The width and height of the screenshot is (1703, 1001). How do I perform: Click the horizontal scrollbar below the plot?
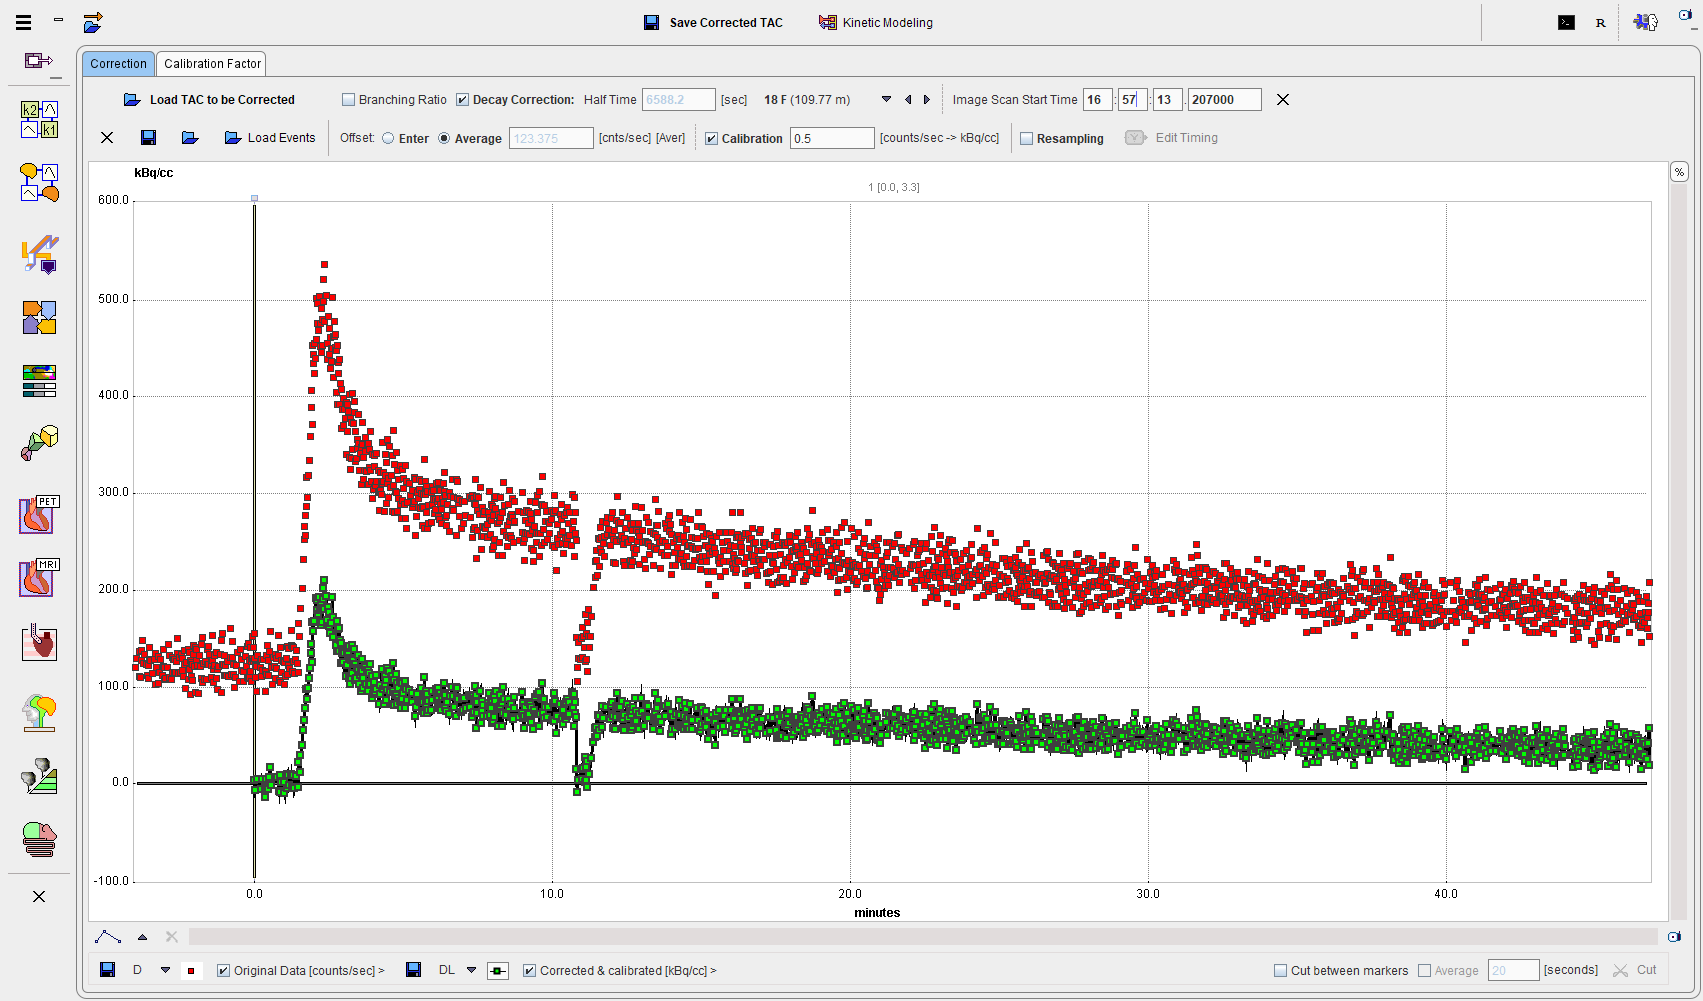[x=922, y=937]
